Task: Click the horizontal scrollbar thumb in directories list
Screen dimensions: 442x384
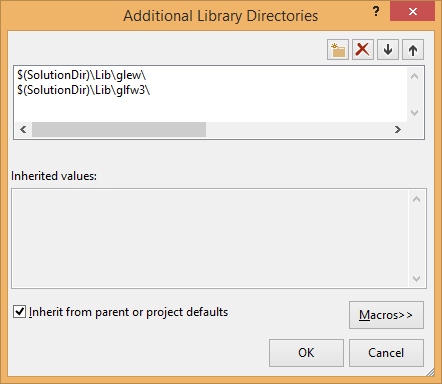Action: (119, 129)
